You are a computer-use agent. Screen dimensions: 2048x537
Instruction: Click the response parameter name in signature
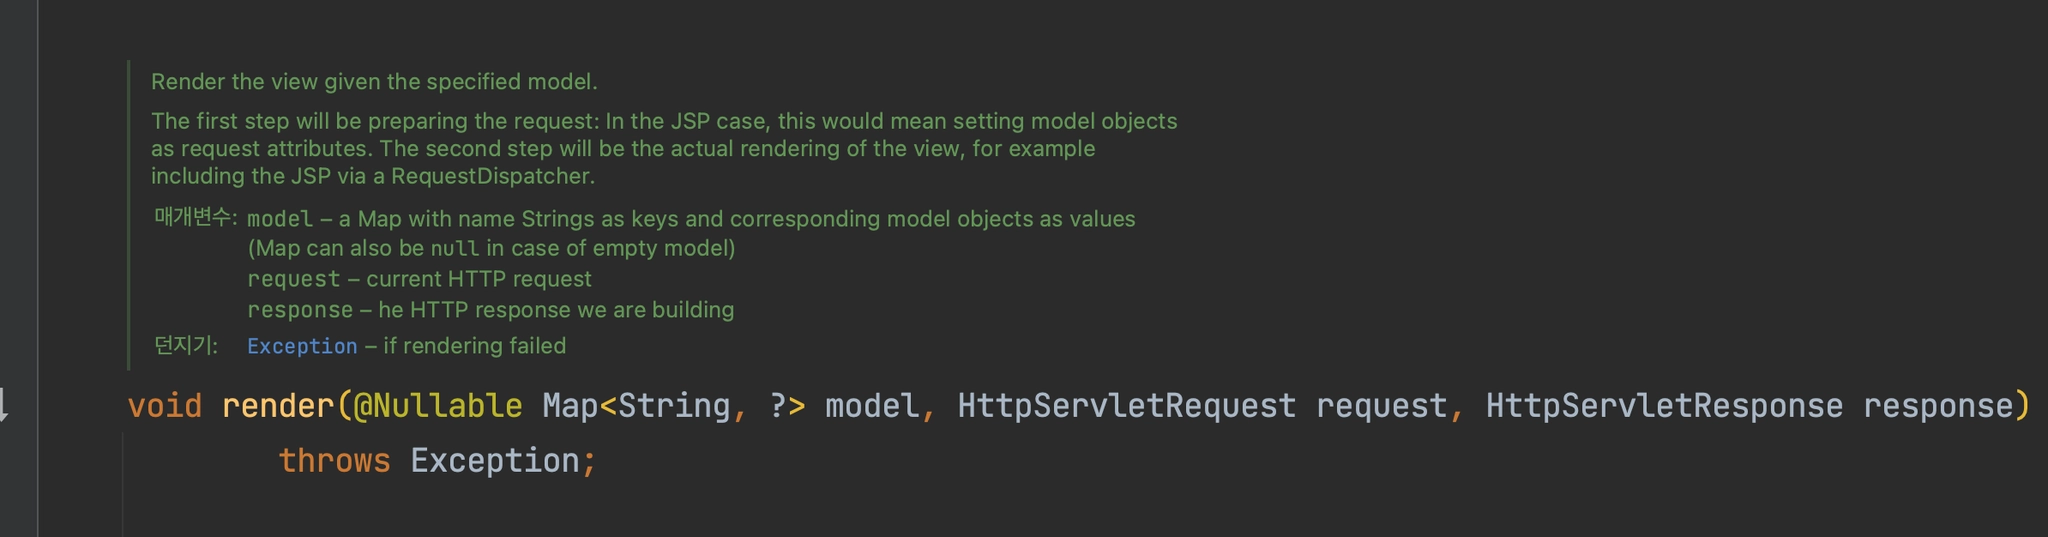[x=1937, y=405]
